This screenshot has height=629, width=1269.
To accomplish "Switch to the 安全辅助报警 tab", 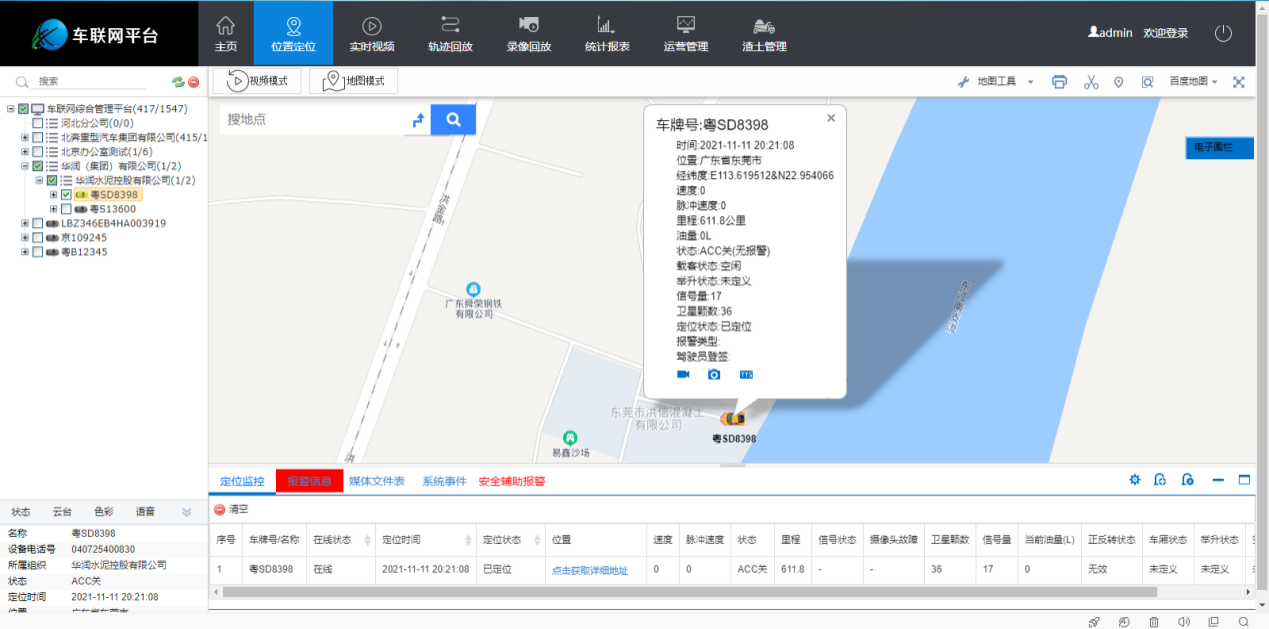I will click(512, 481).
